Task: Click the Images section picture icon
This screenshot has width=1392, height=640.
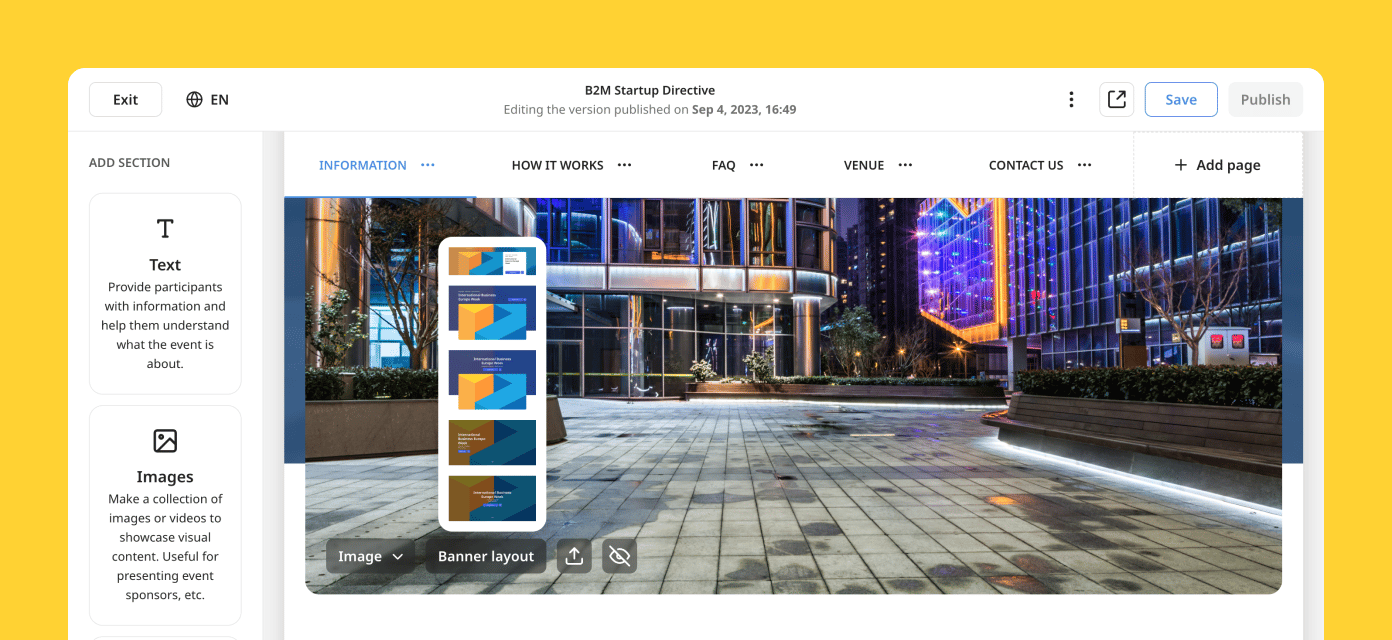Action: click(165, 441)
